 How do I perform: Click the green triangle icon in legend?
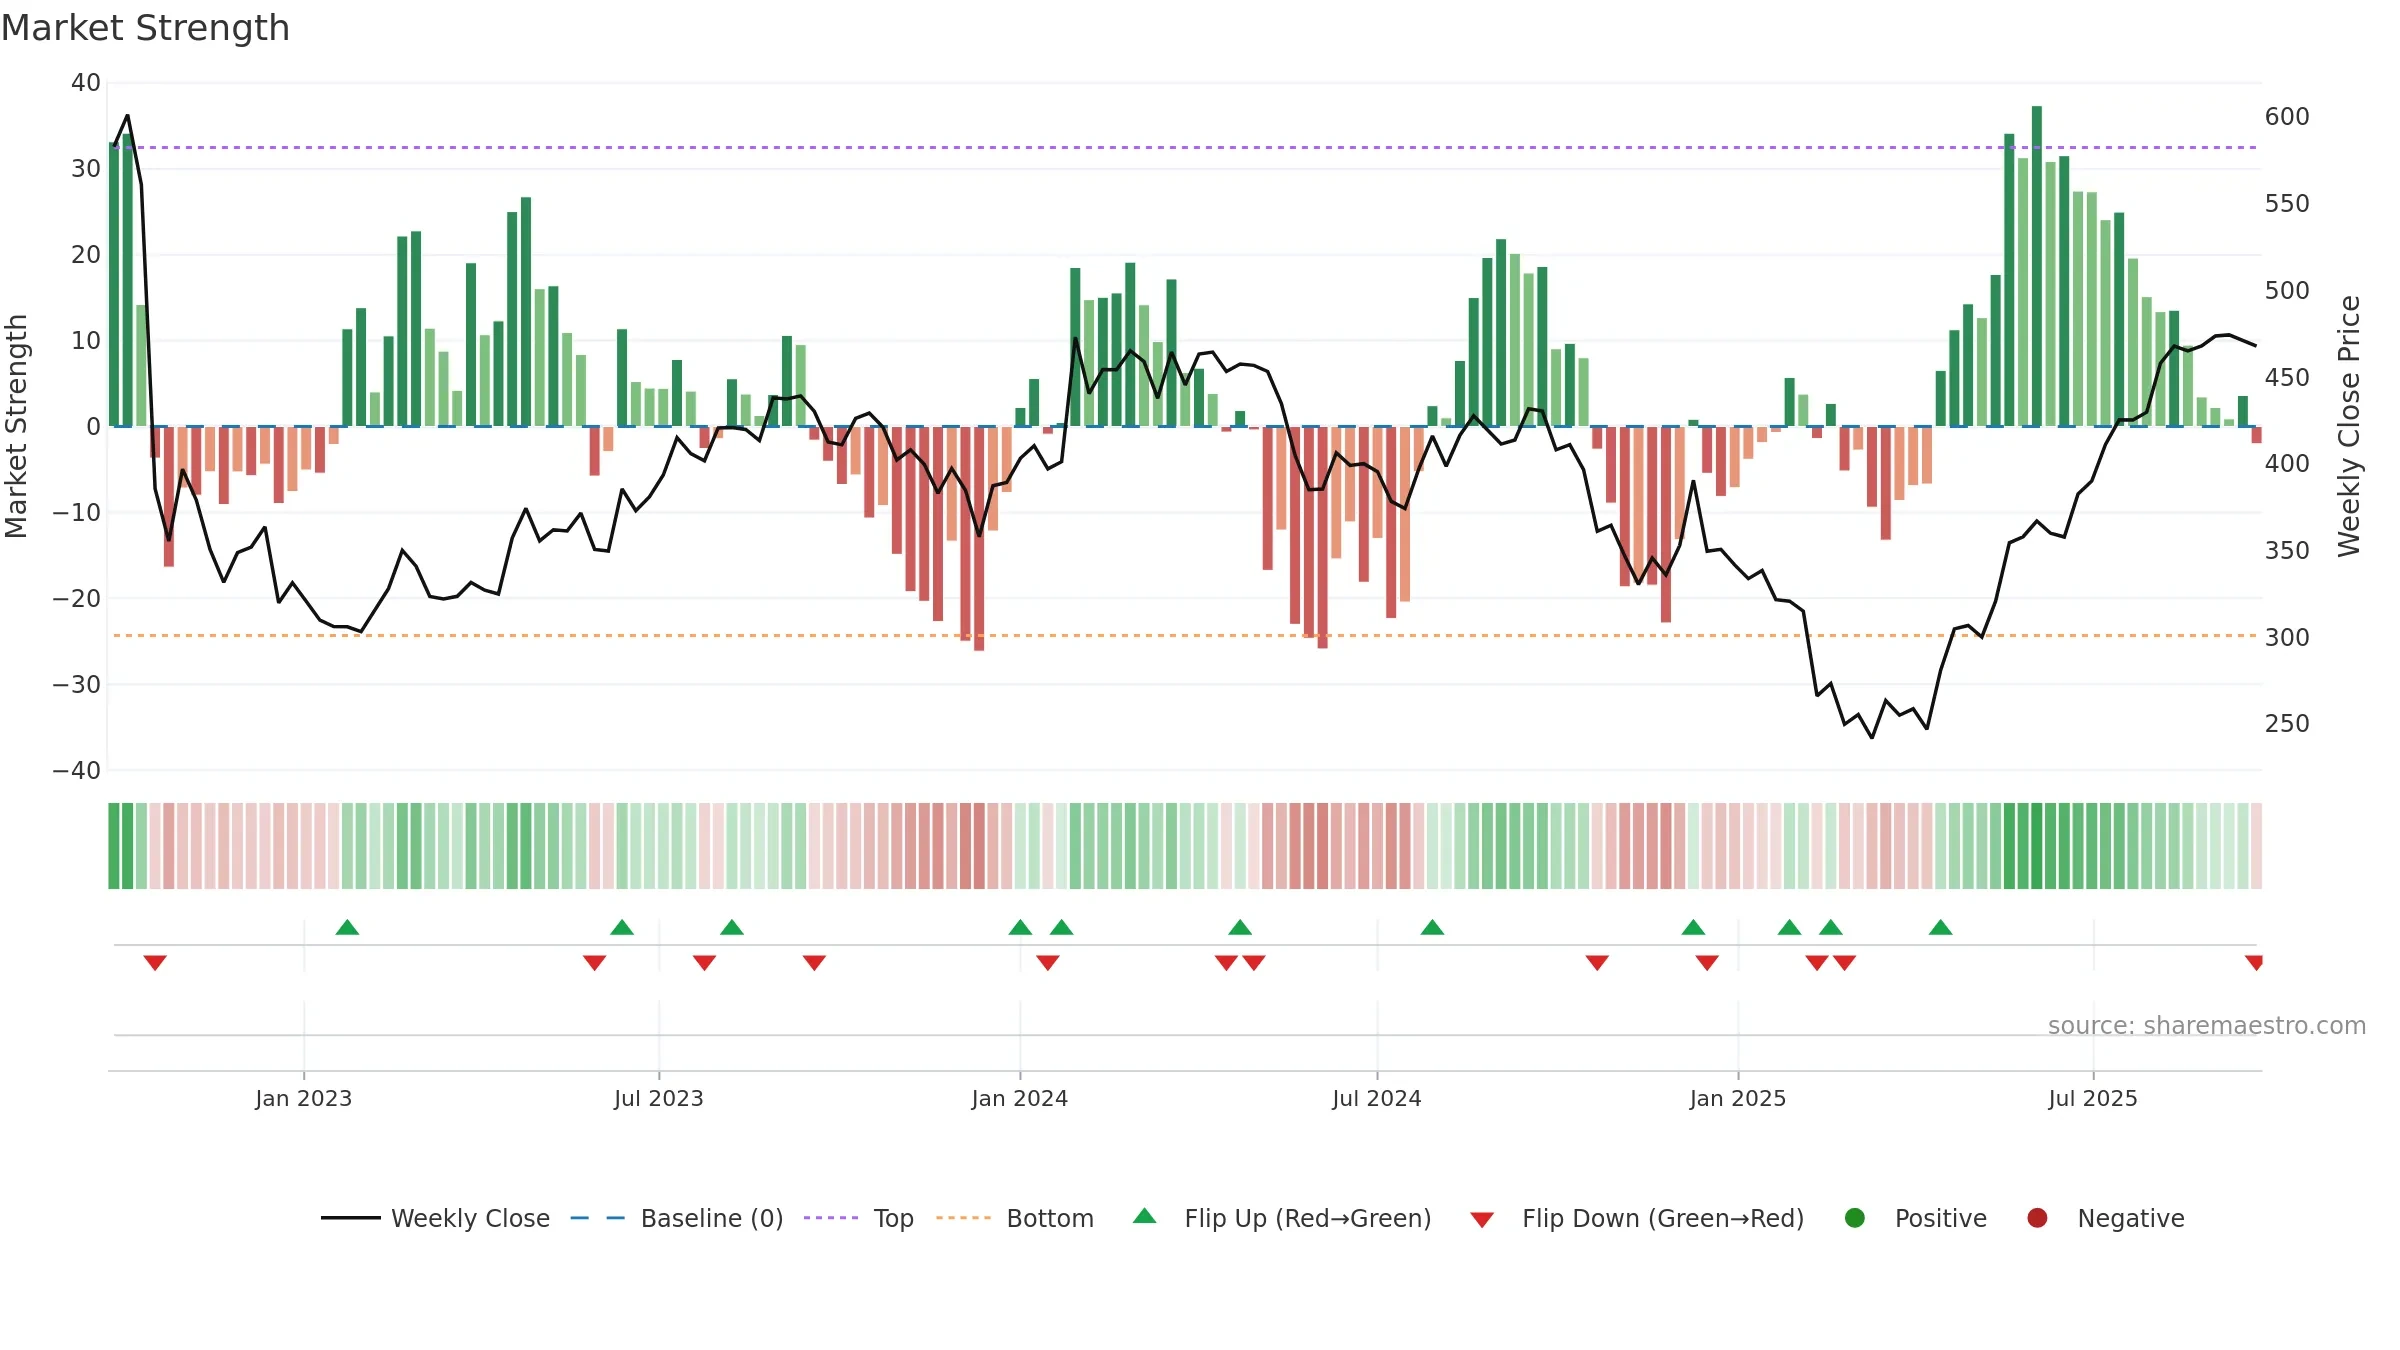[1145, 1216]
